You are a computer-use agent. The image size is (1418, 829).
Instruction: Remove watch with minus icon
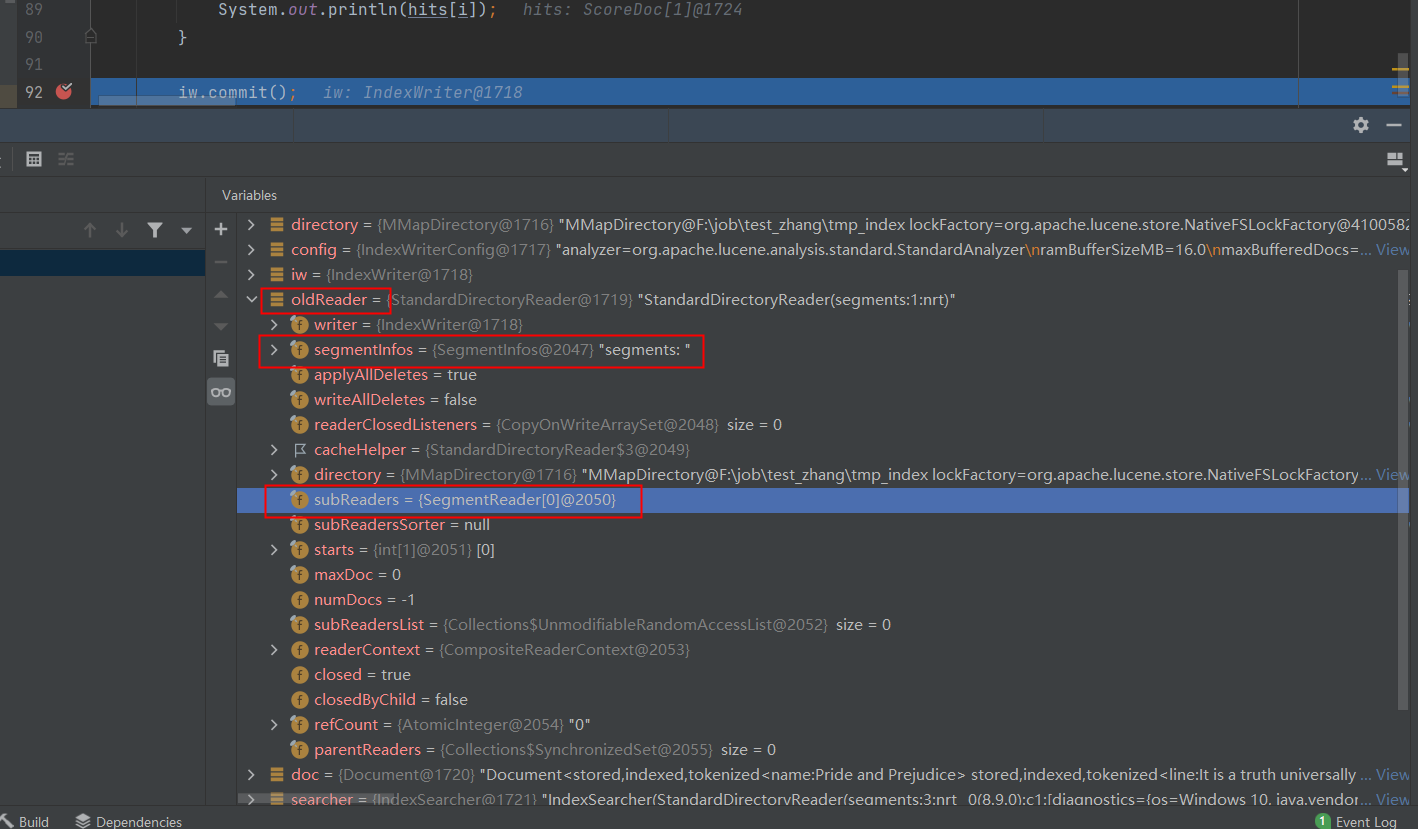(221, 262)
